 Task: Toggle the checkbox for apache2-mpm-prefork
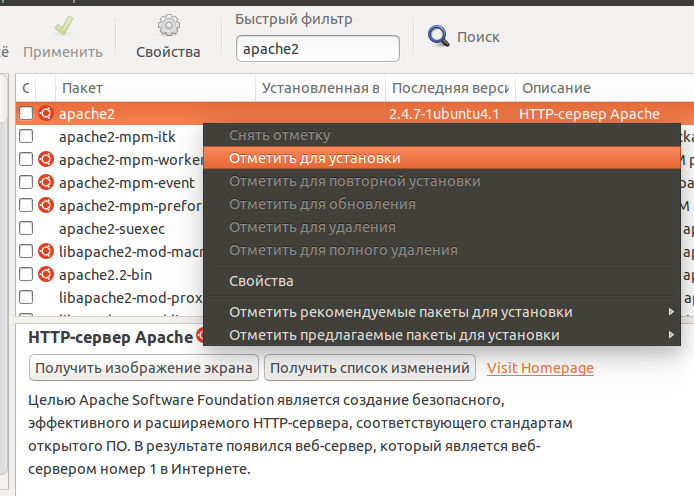pos(26,205)
